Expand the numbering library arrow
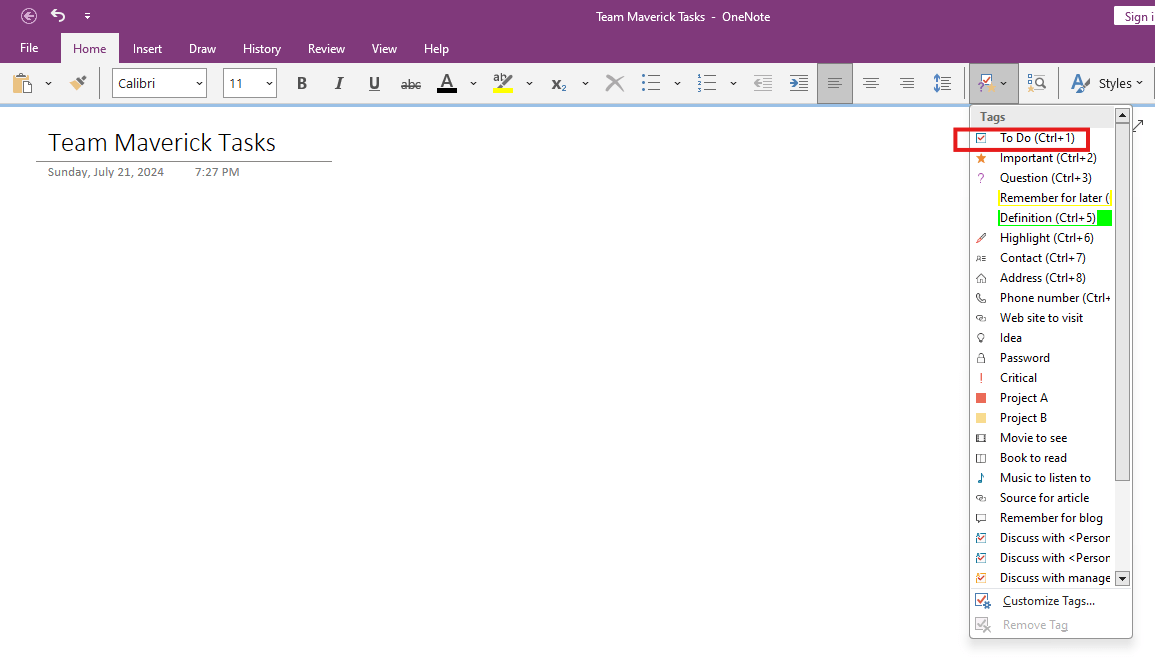The height and width of the screenshot is (665, 1155). [733, 83]
